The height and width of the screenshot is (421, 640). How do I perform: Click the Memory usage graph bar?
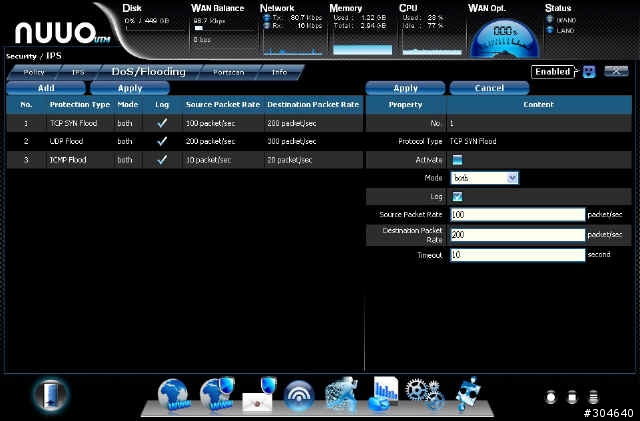click(362, 50)
